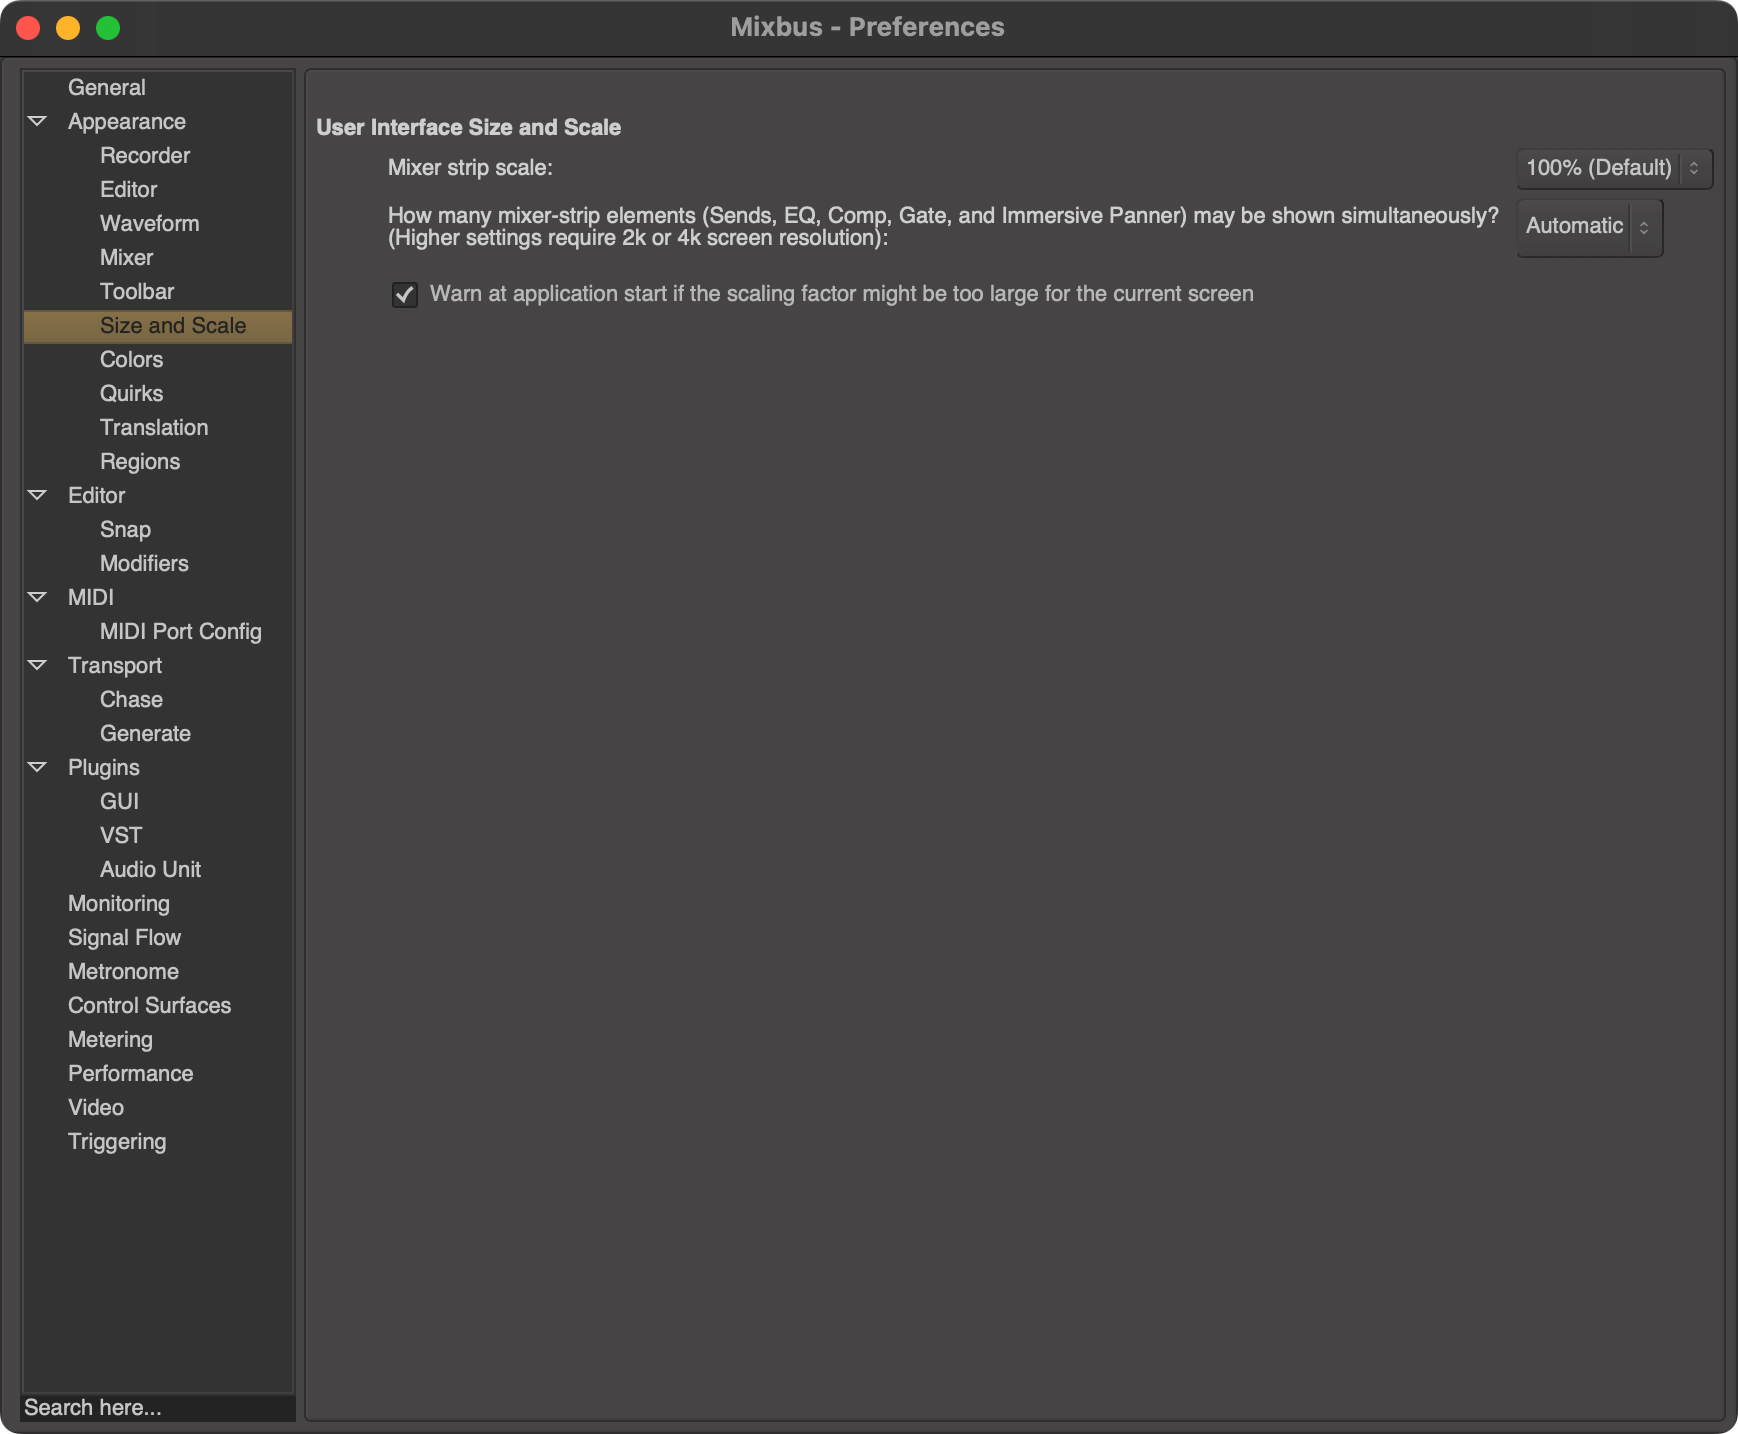This screenshot has width=1738, height=1434.
Task: Click the search field at sidebar bottom
Action: tap(157, 1407)
